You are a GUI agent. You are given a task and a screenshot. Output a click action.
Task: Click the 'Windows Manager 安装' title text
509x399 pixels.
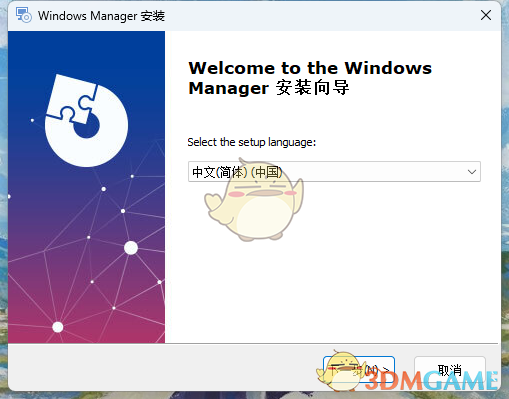click(101, 16)
